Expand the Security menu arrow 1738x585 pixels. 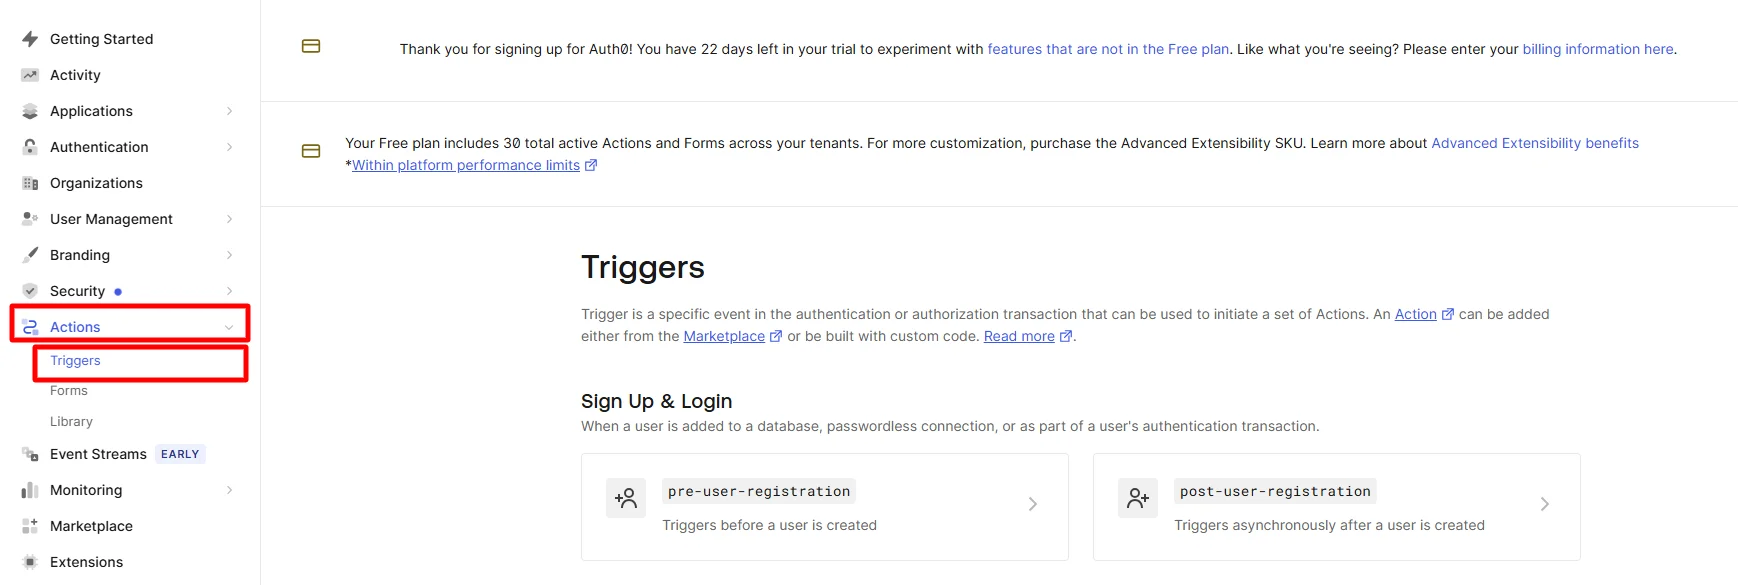pyautogui.click(x=229, y=291)
